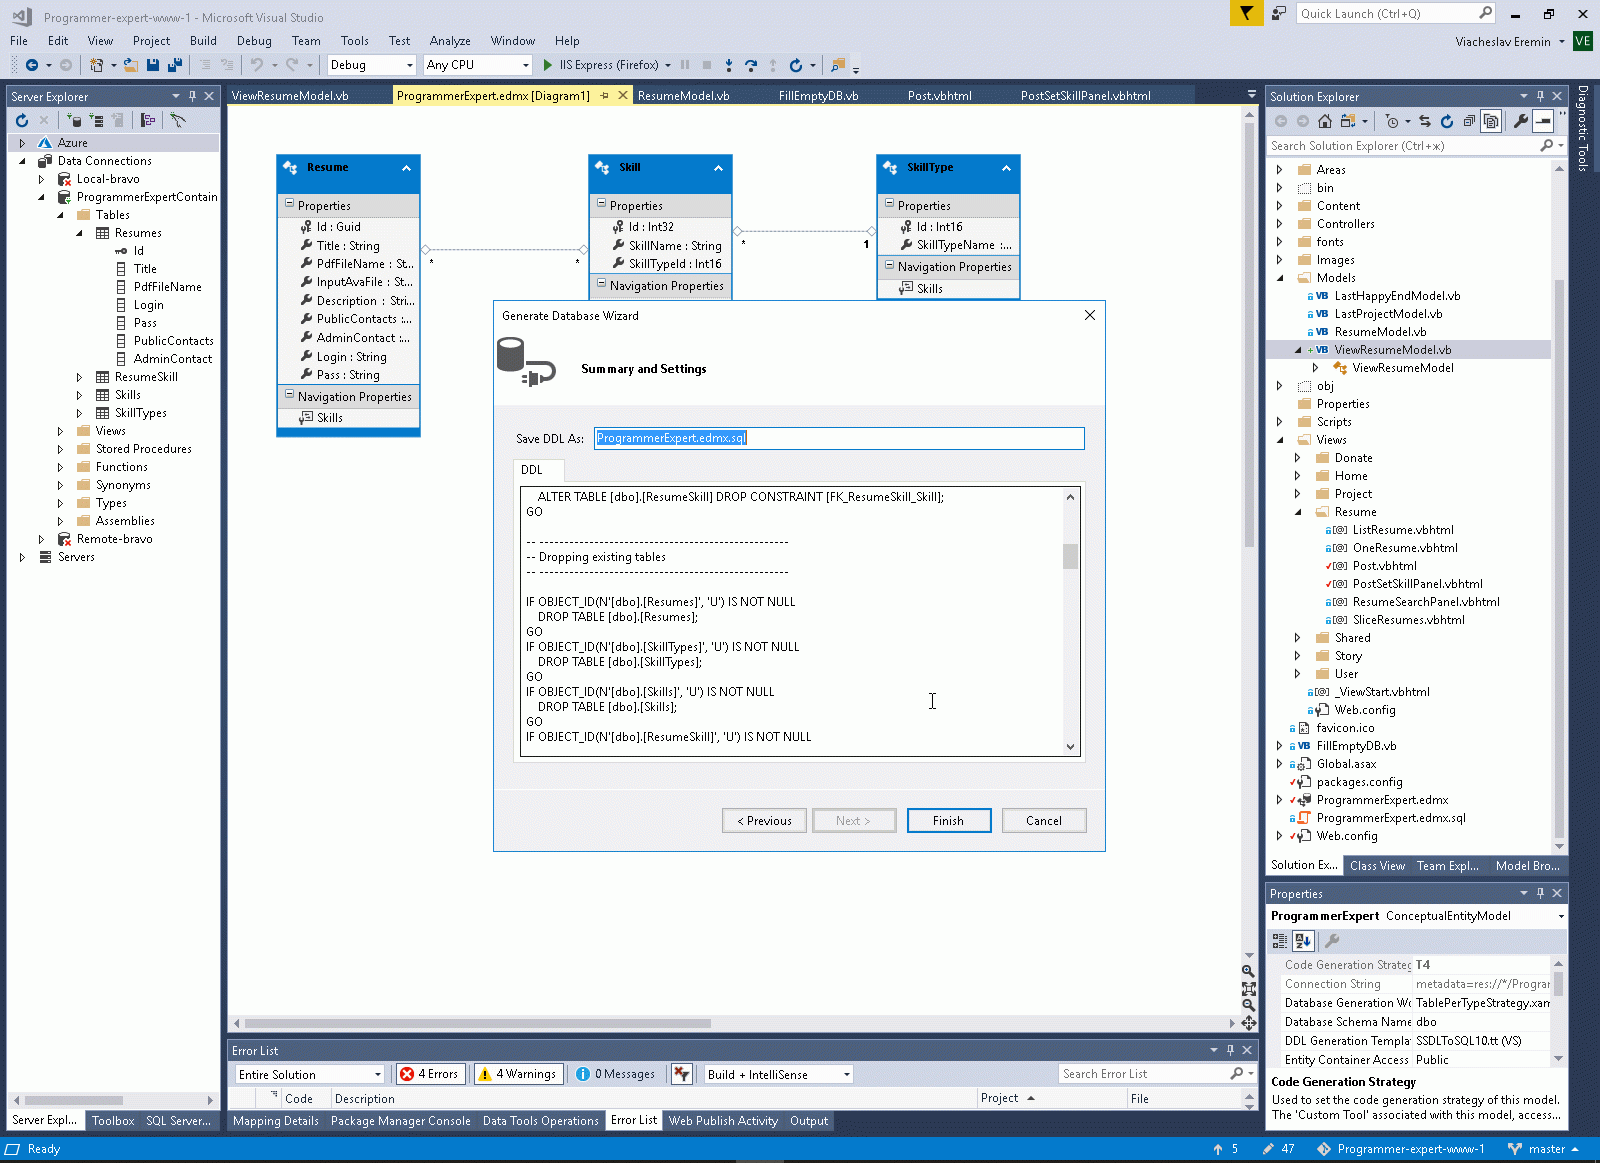The width and height of the screenshot is (1600, 1163).
Task: Click the New Project toolbar icon
Action: coord(96,65)
